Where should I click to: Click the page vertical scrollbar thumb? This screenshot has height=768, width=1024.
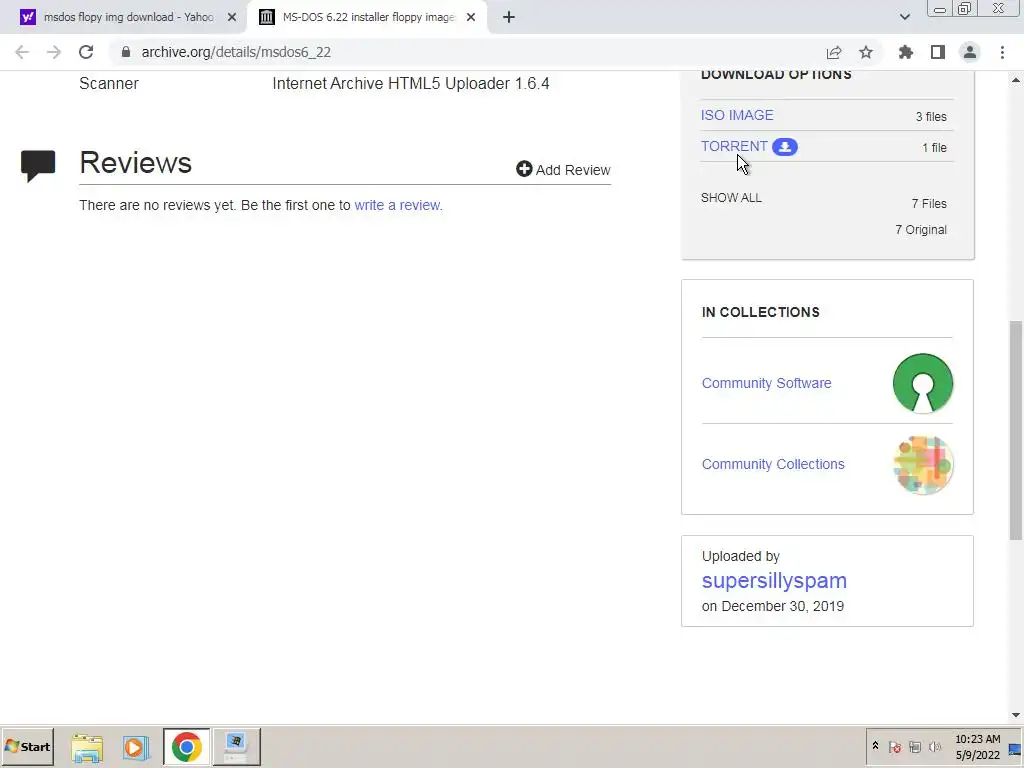click(1016, 430)
